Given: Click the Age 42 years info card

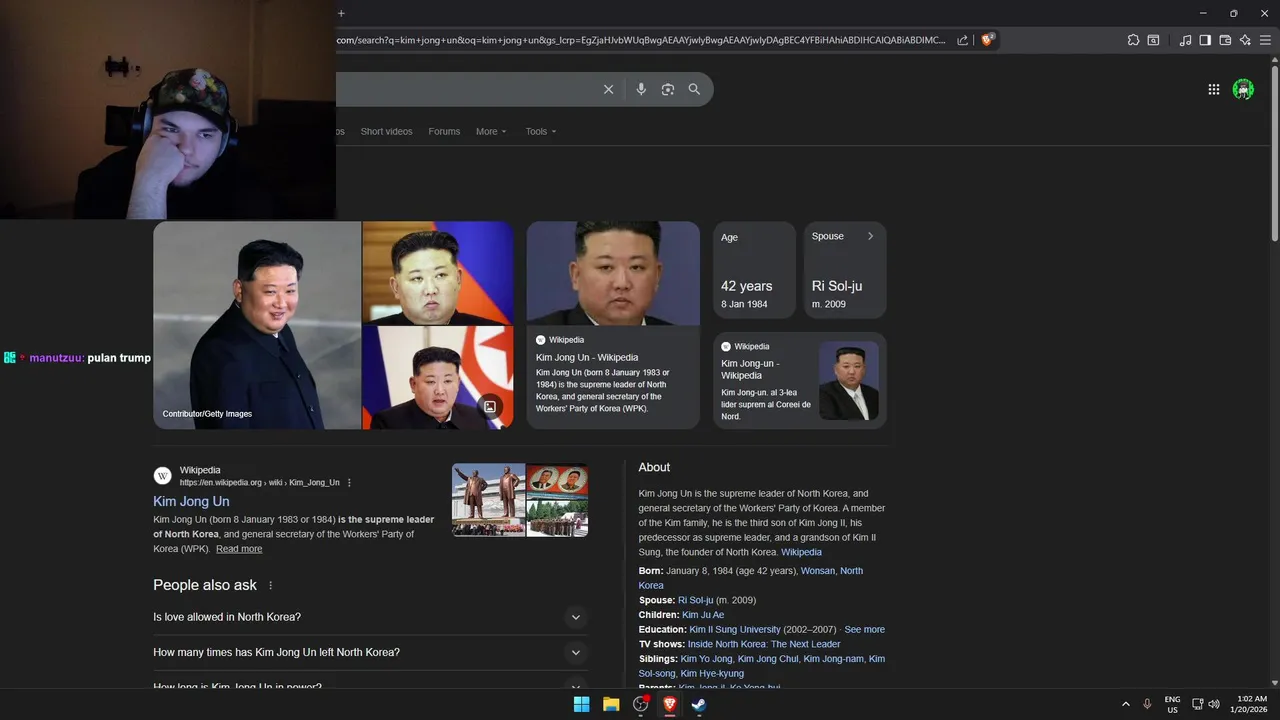Looking at the screenshot, I should coord(754,270).
